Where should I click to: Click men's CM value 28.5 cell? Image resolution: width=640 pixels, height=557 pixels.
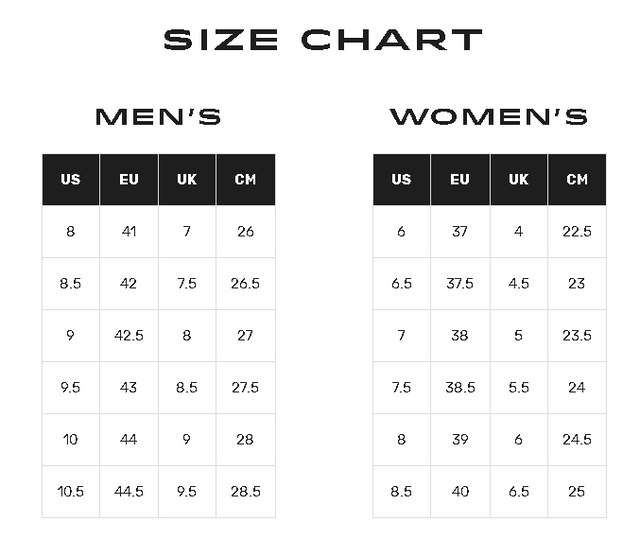pyautogui.click(x=245, y=492)
